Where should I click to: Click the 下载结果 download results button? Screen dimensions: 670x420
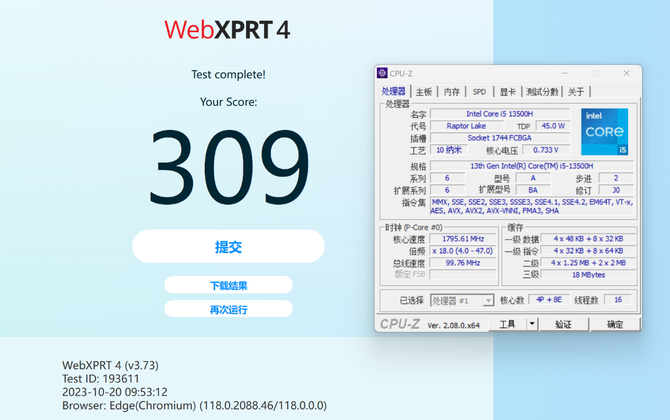229,285
